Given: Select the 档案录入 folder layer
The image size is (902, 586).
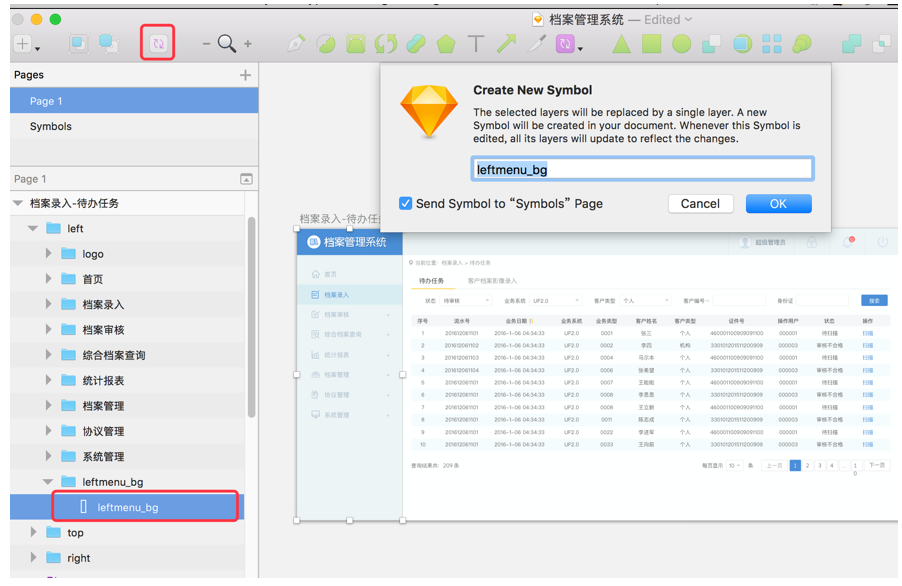Looking at the screenshot, I should (x=128, y=304).
